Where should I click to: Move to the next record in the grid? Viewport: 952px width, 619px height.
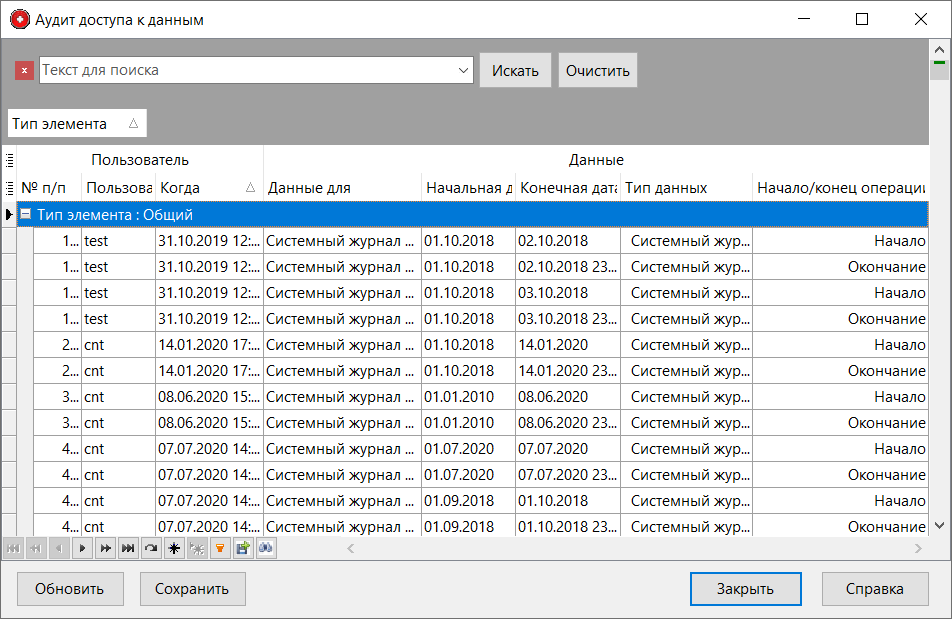pyautogui.click(x=82, y=548)
